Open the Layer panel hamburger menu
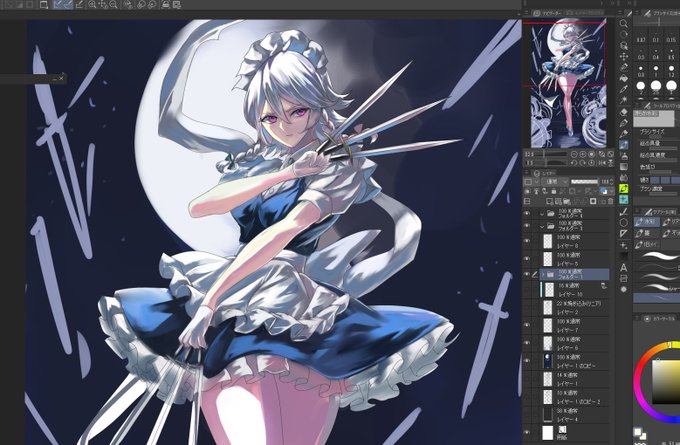 (x=527, y=173)
